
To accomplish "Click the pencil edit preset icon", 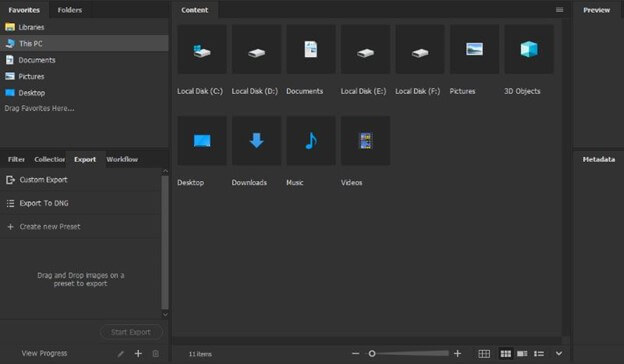I will tap(121, 354).
